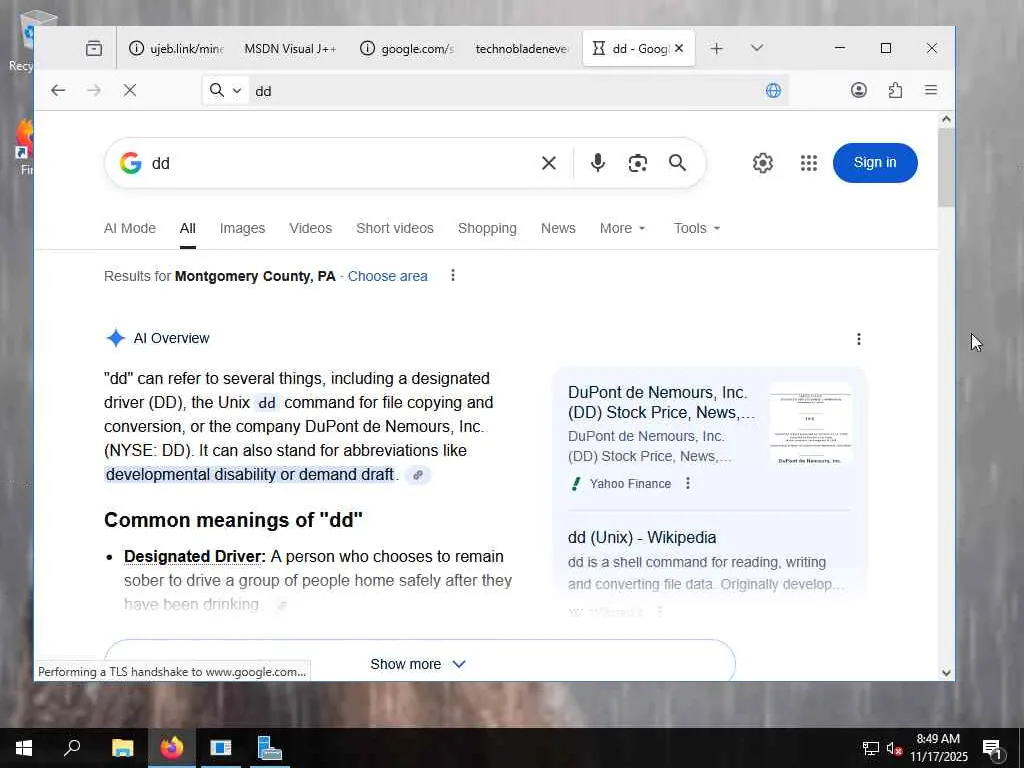Click Firefox icon in taskbar
This screenshot has width=1024, height=768.
[172, 748]
